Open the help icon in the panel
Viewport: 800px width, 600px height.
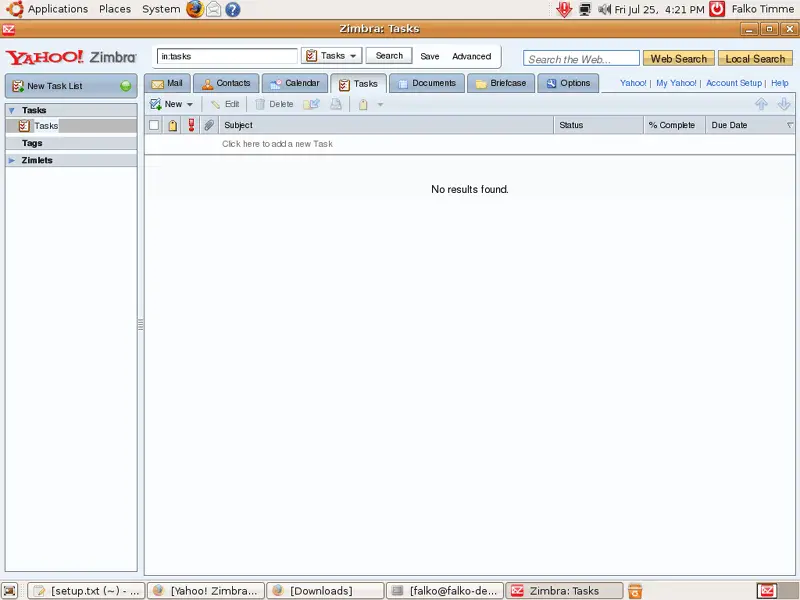pos(233,9)
